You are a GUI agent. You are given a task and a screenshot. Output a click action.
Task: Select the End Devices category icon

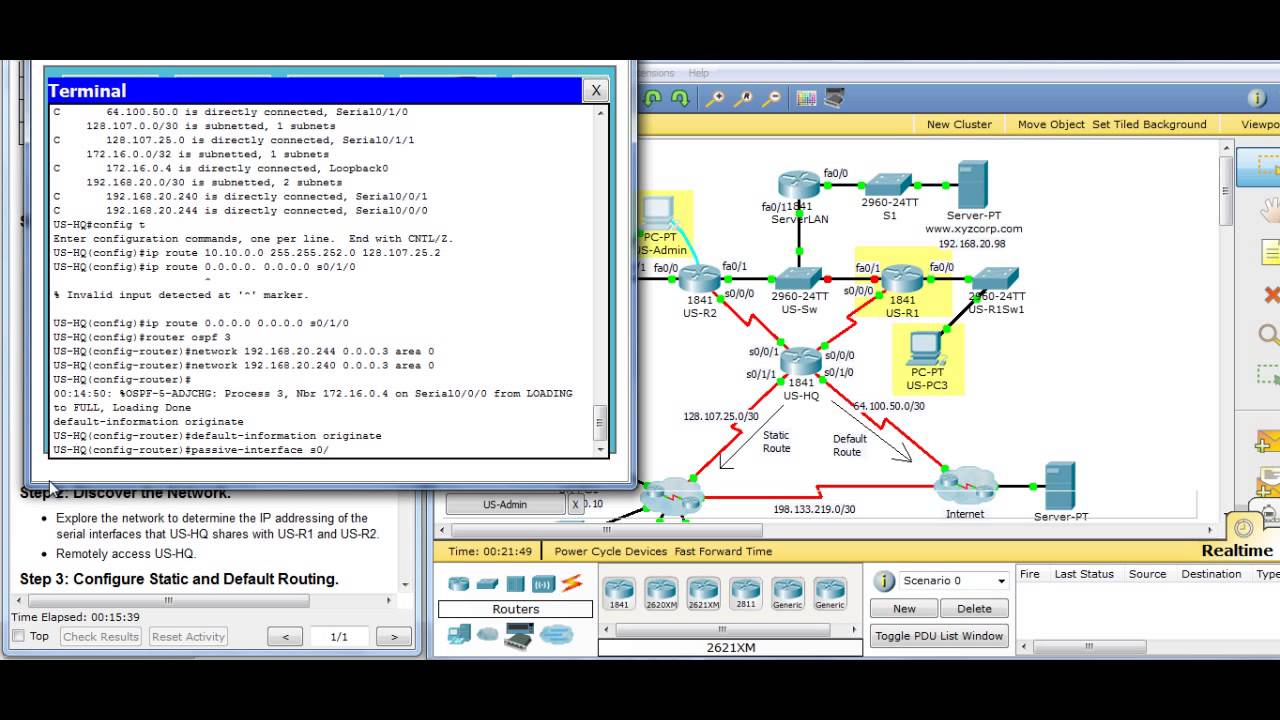(459, 634)
